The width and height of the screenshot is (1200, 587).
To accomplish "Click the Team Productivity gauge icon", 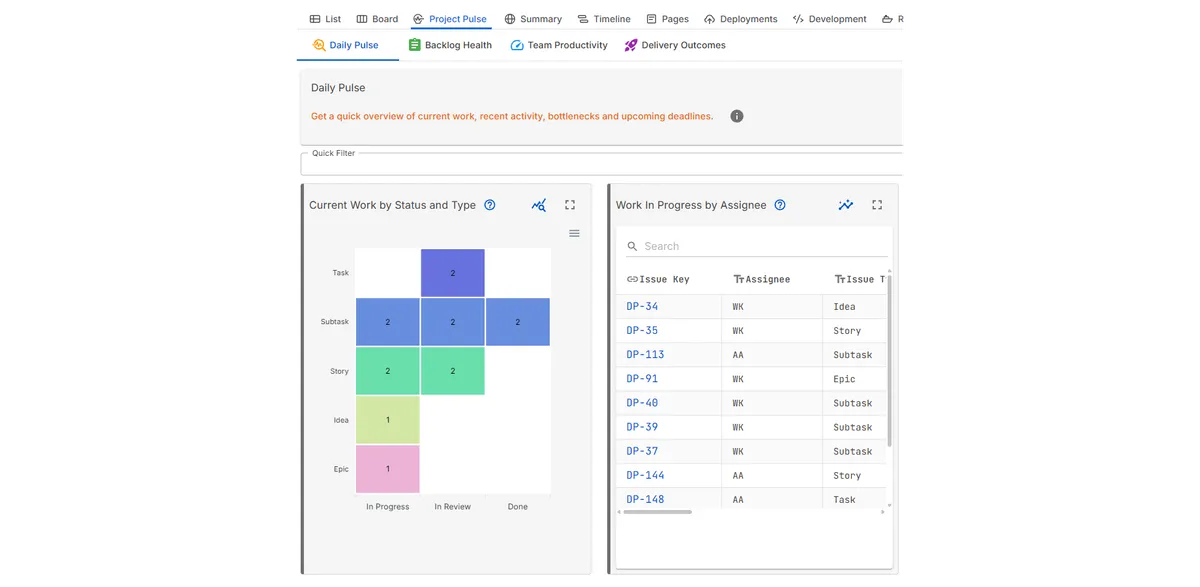I will pyautogui.click(x=517, y=45).
